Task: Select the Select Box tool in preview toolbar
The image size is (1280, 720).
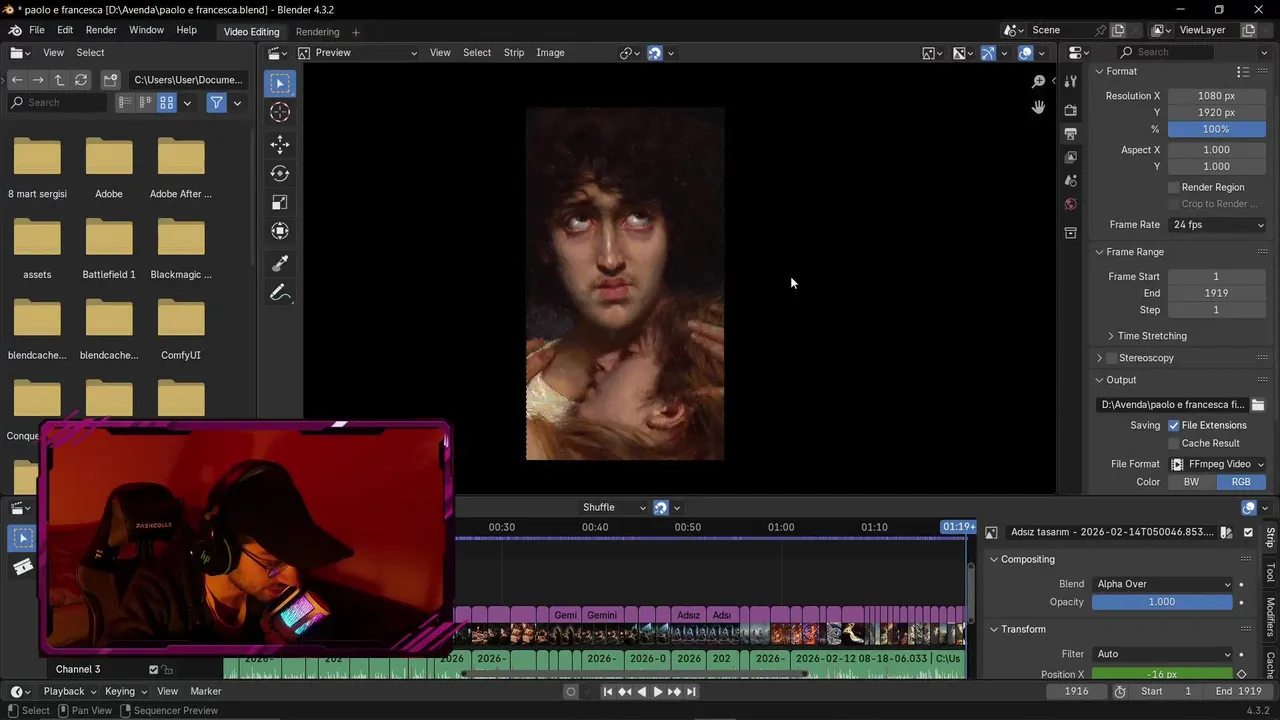Action: pos(280,84)
